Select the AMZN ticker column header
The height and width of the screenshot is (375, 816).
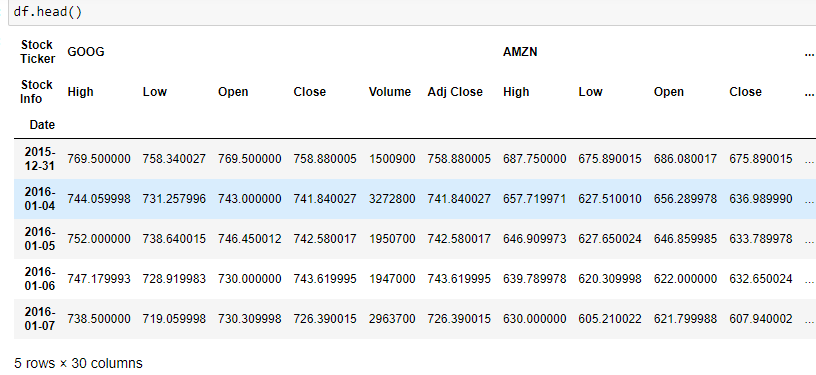[x=520, y=52]
